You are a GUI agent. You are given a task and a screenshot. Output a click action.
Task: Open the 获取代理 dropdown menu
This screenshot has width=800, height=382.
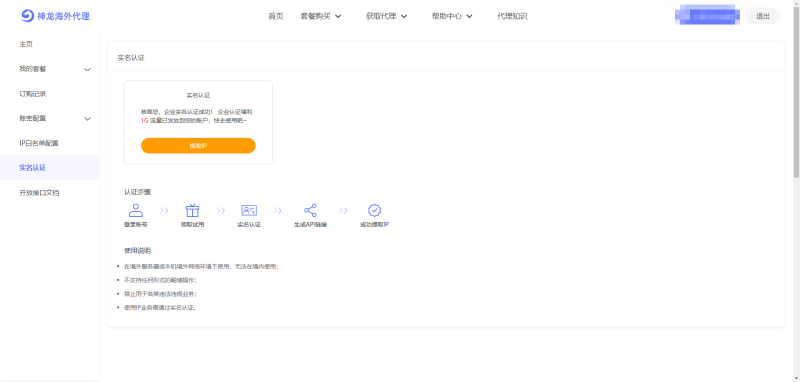[x=386, y=16]
